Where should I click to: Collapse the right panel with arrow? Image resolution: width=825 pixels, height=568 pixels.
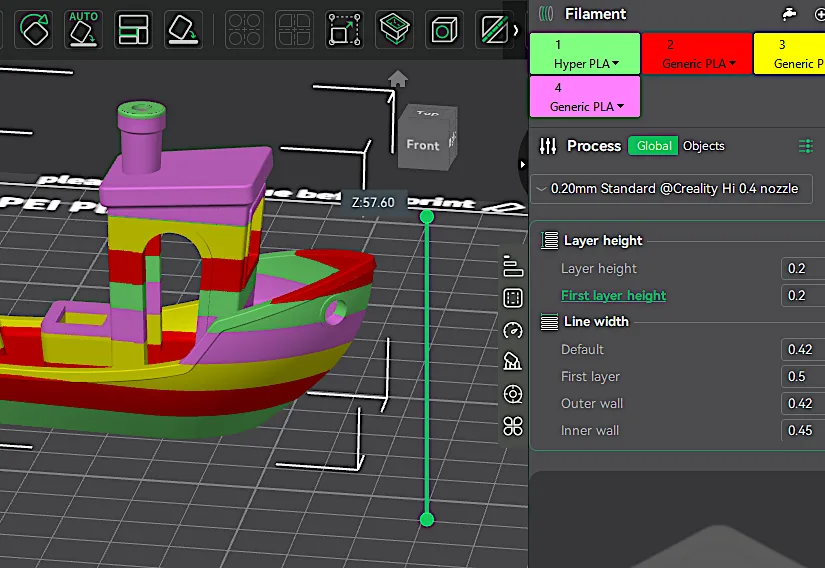pyautogui.click(x=522, y=165)
